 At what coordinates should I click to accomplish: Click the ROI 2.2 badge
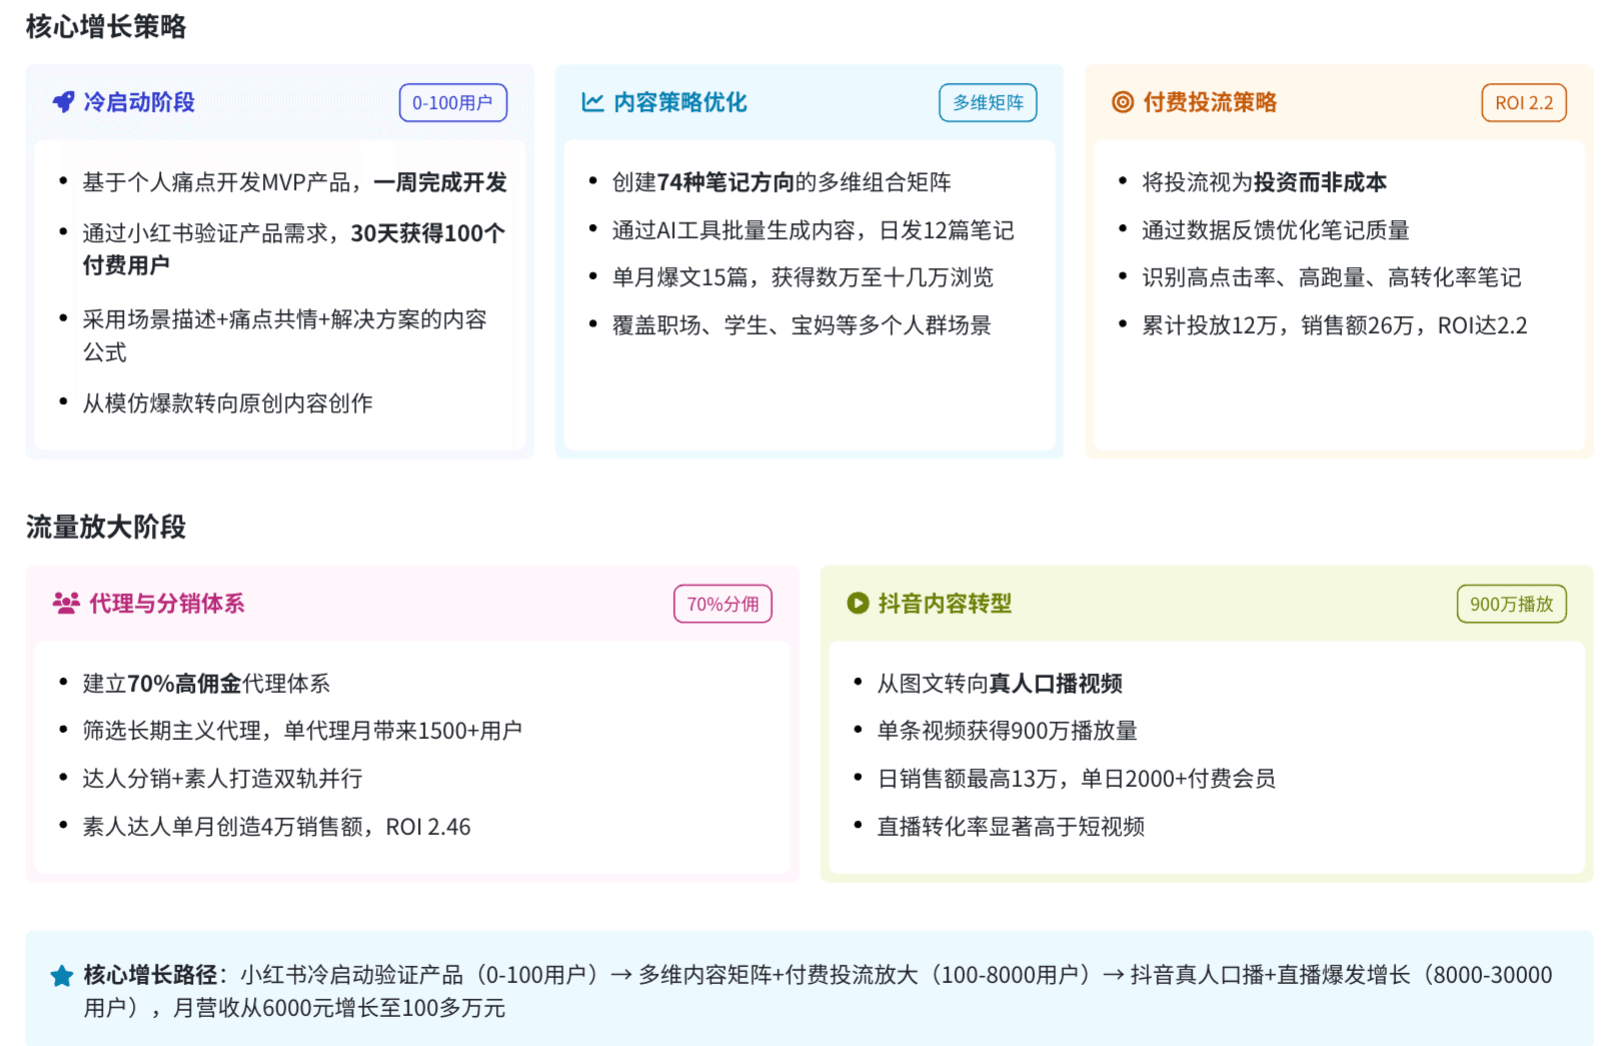pos(1524,103)
